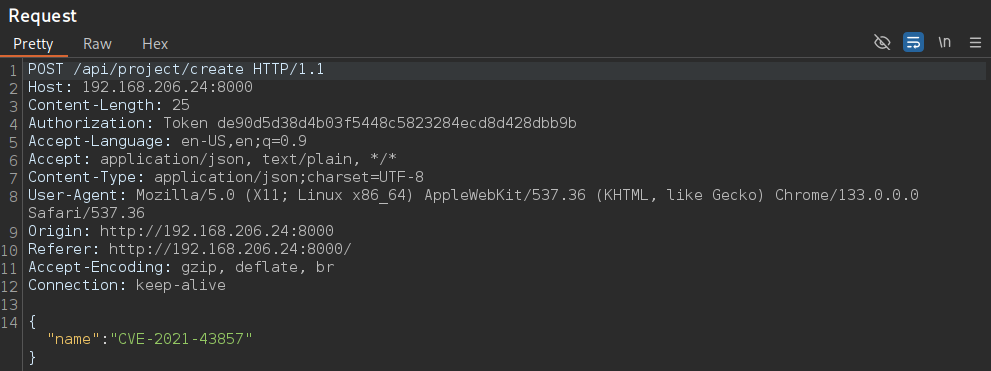Switch to the Raw tab
This screenshot has width=991, height=371.
(x=97, y=44)
